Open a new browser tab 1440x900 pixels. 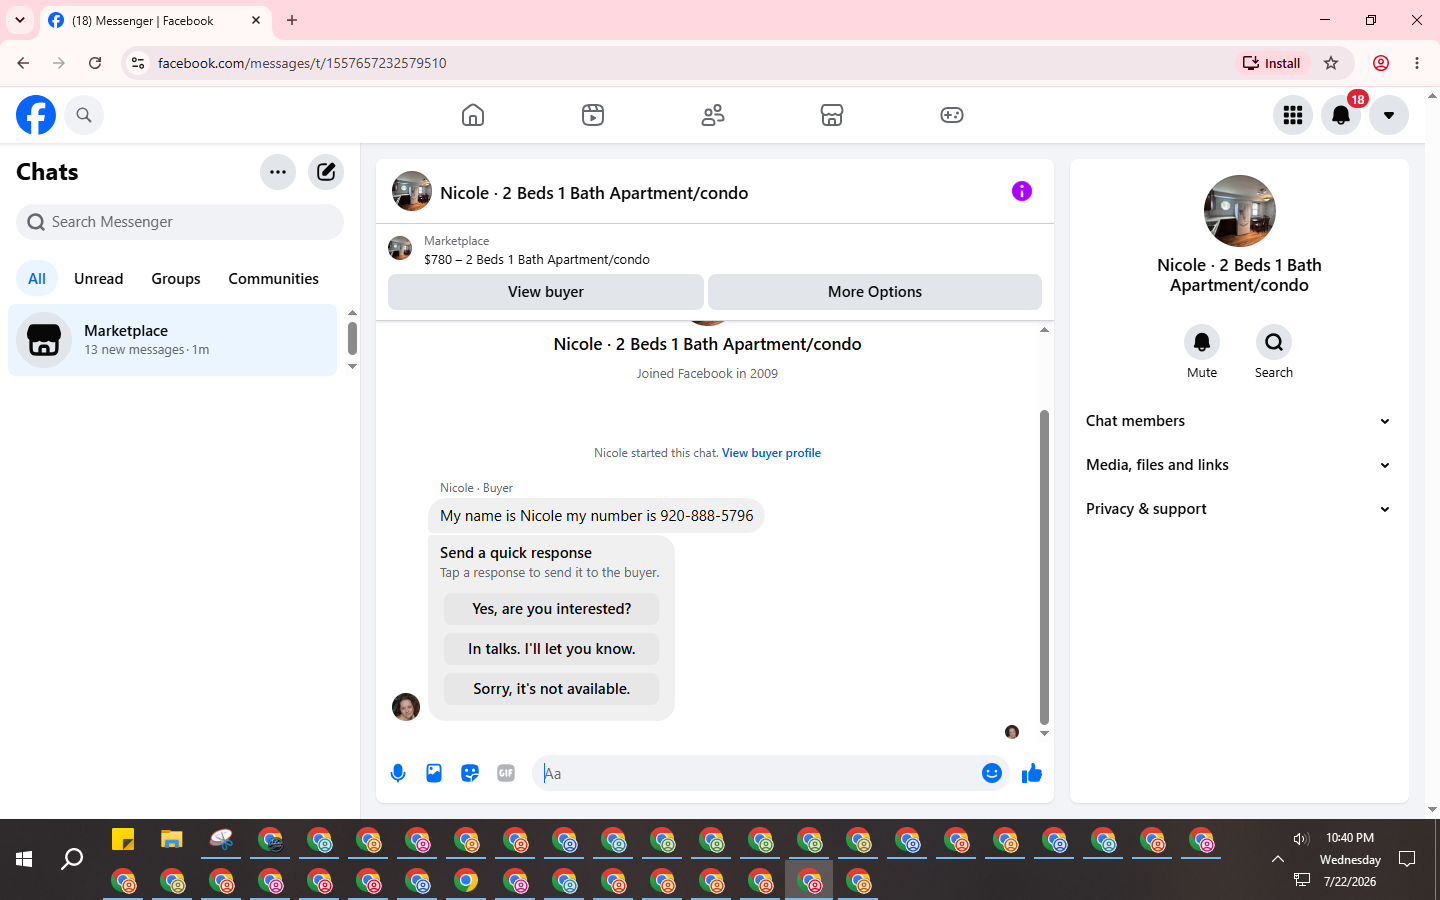click(292, 20)
